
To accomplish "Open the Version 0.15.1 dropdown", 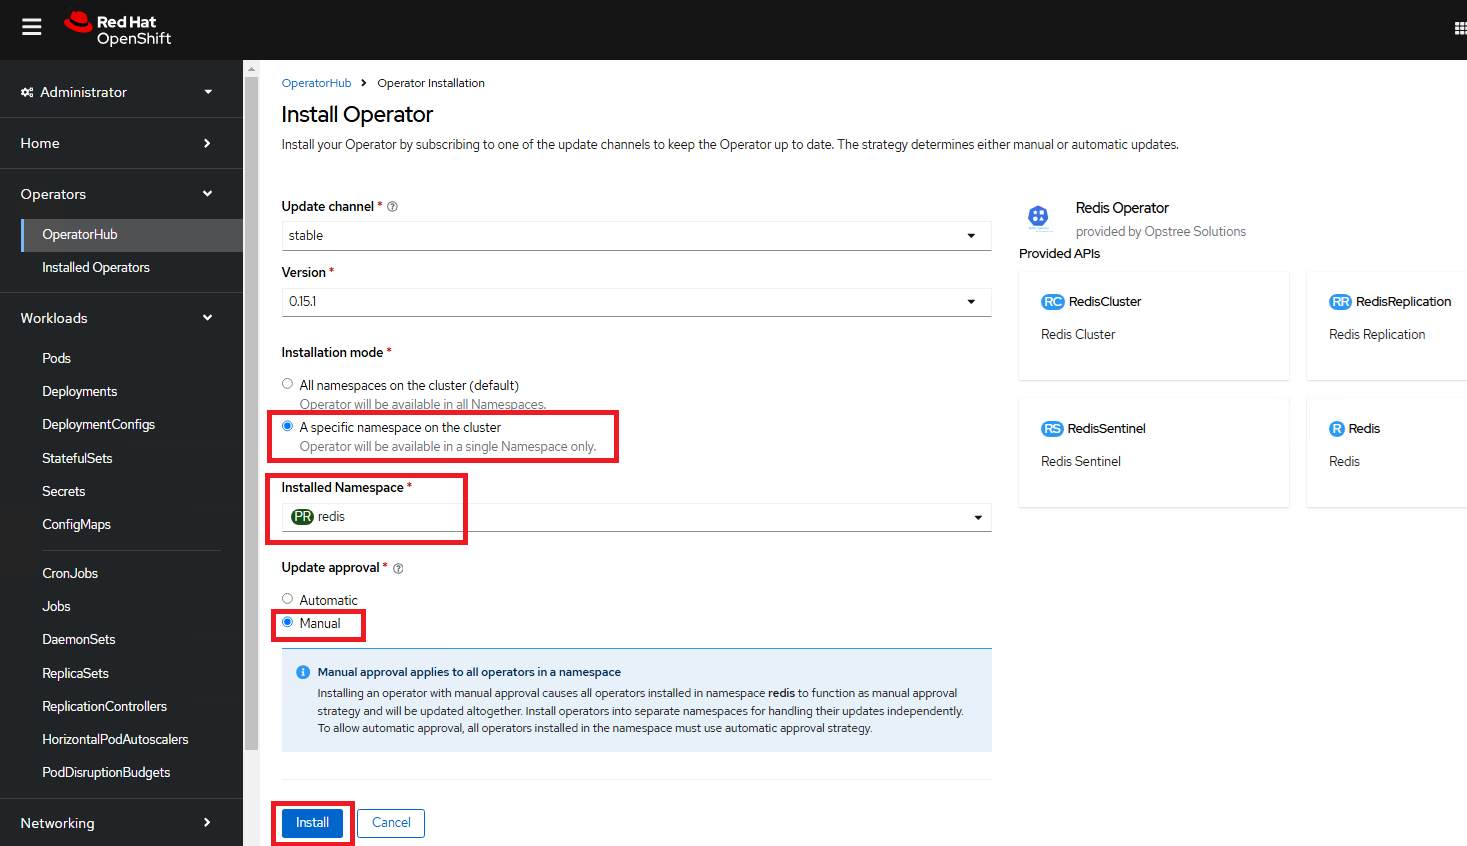I will [636, 302].
